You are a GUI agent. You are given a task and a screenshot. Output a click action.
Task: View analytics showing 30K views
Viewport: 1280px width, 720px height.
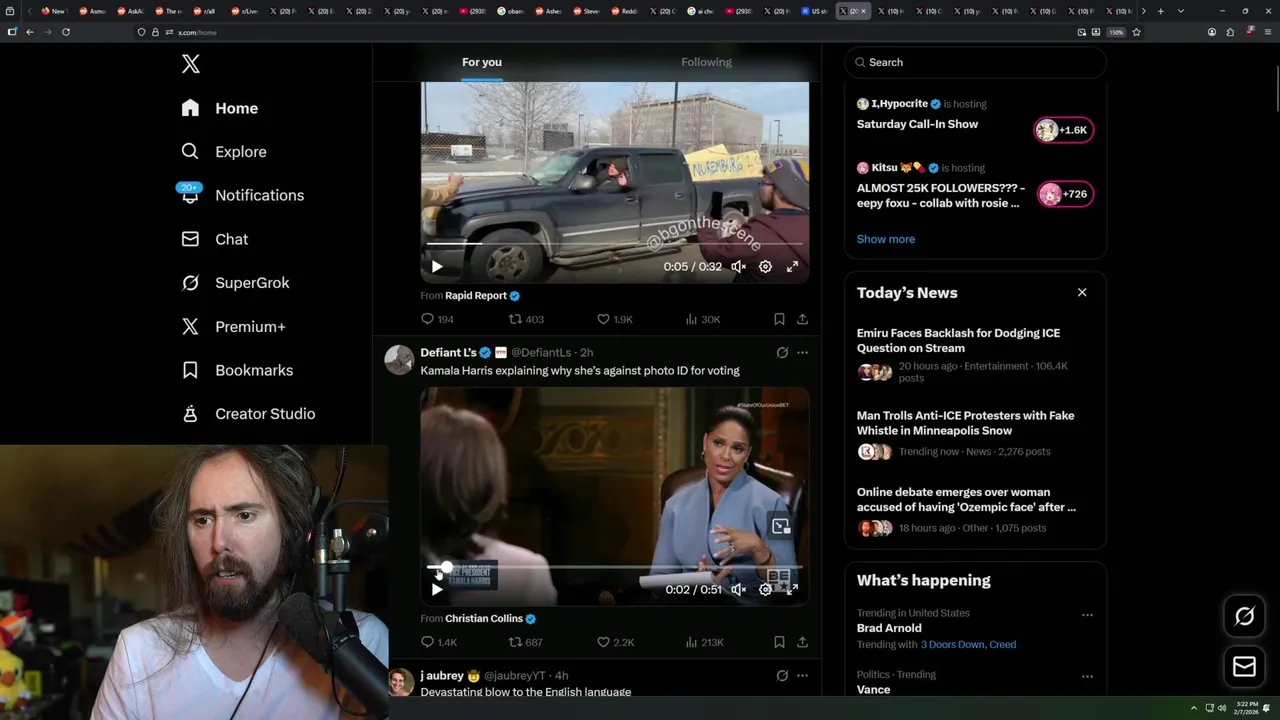(x=702, y=319)
